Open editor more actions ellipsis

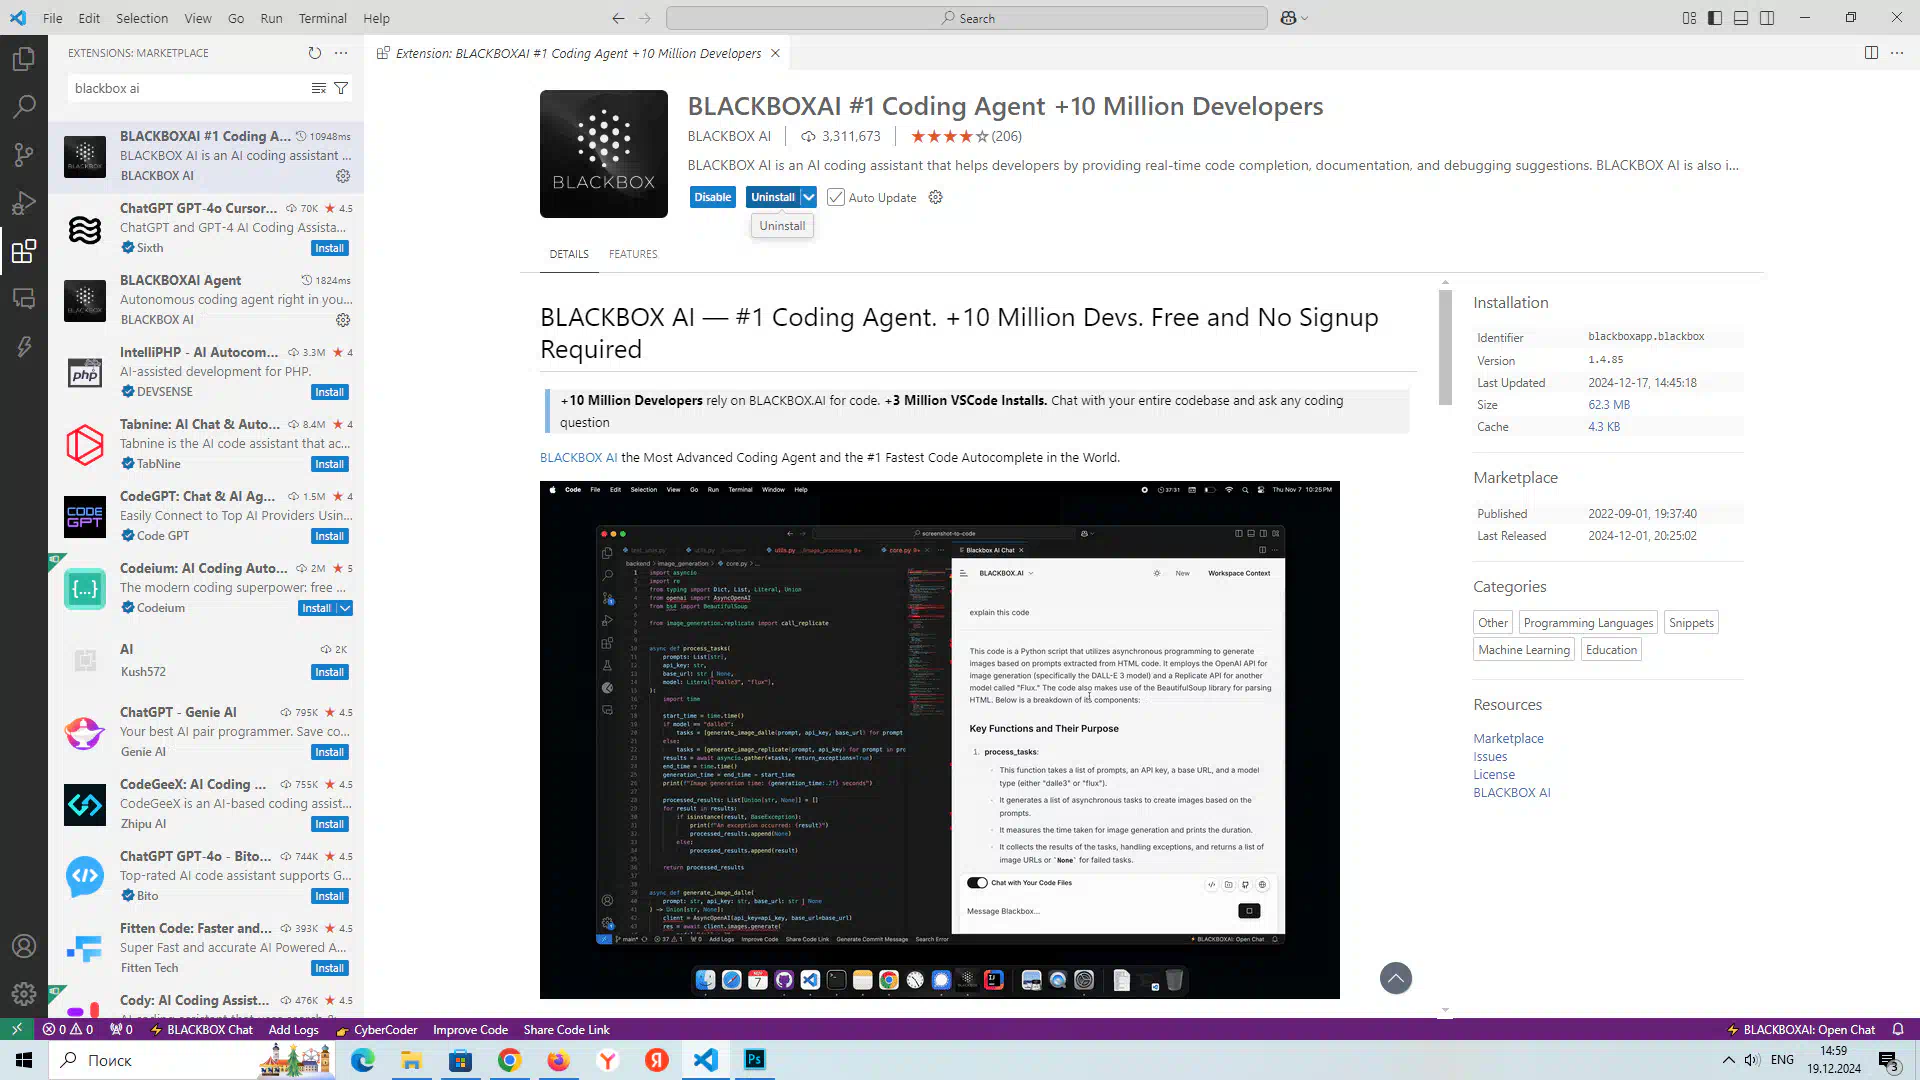pyautogui.click(x=1897, y=53)
